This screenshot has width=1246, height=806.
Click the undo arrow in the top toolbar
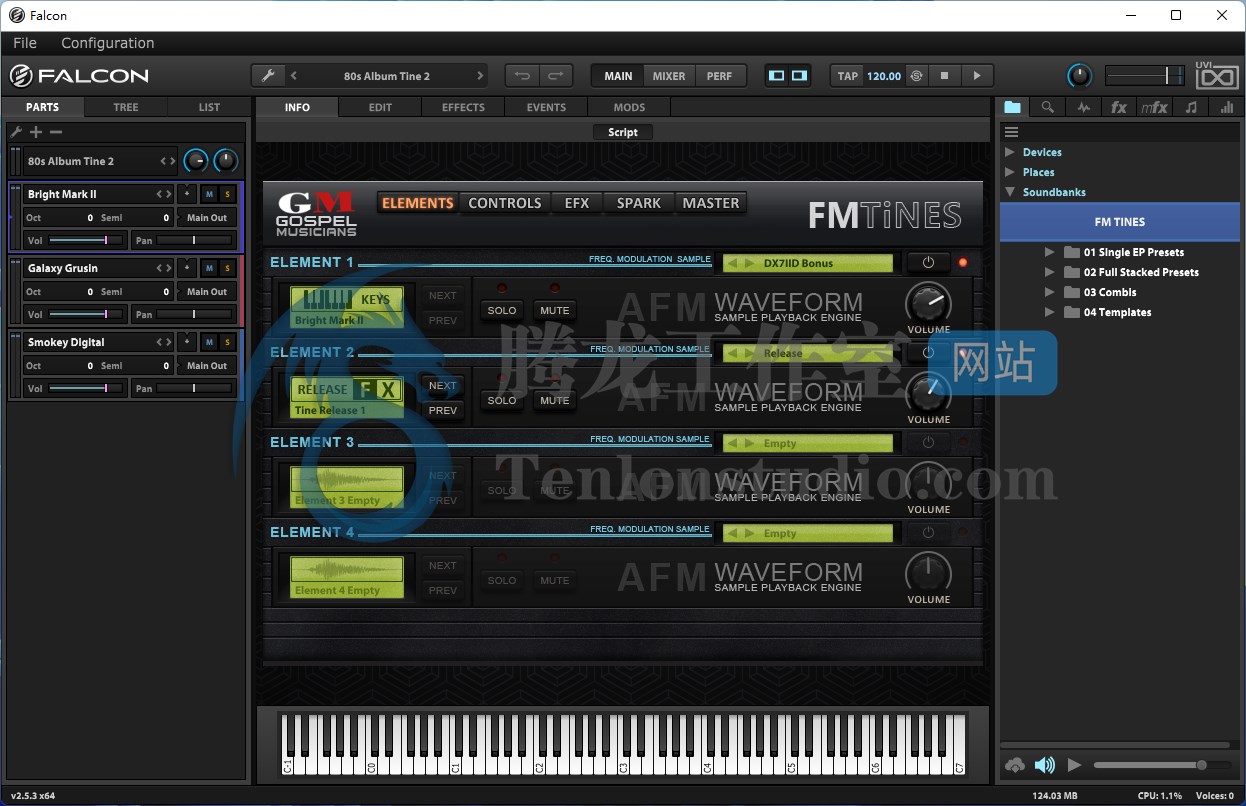[x=523, y=76]
